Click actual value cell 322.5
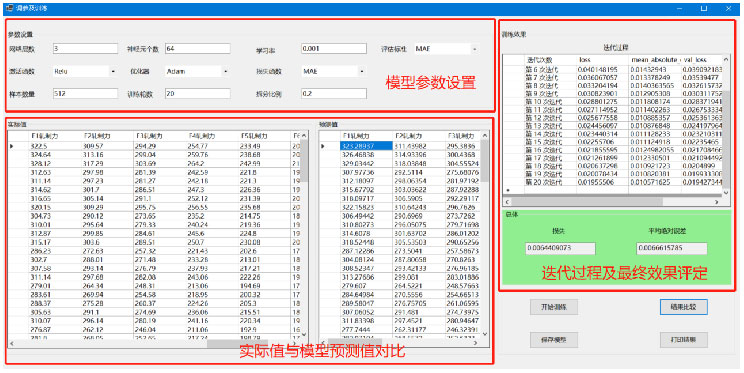The height and width of the screenshot is (373, 744). 38,146
